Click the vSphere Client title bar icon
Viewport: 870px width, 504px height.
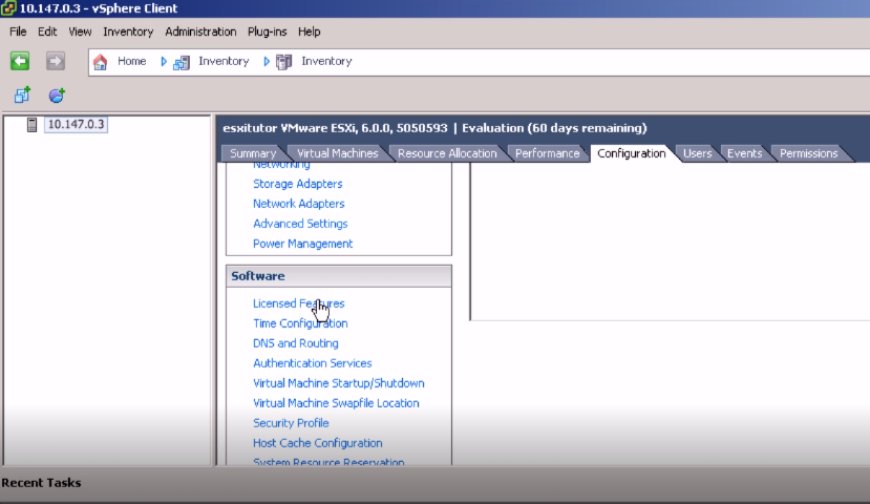[x=8, y=8]
